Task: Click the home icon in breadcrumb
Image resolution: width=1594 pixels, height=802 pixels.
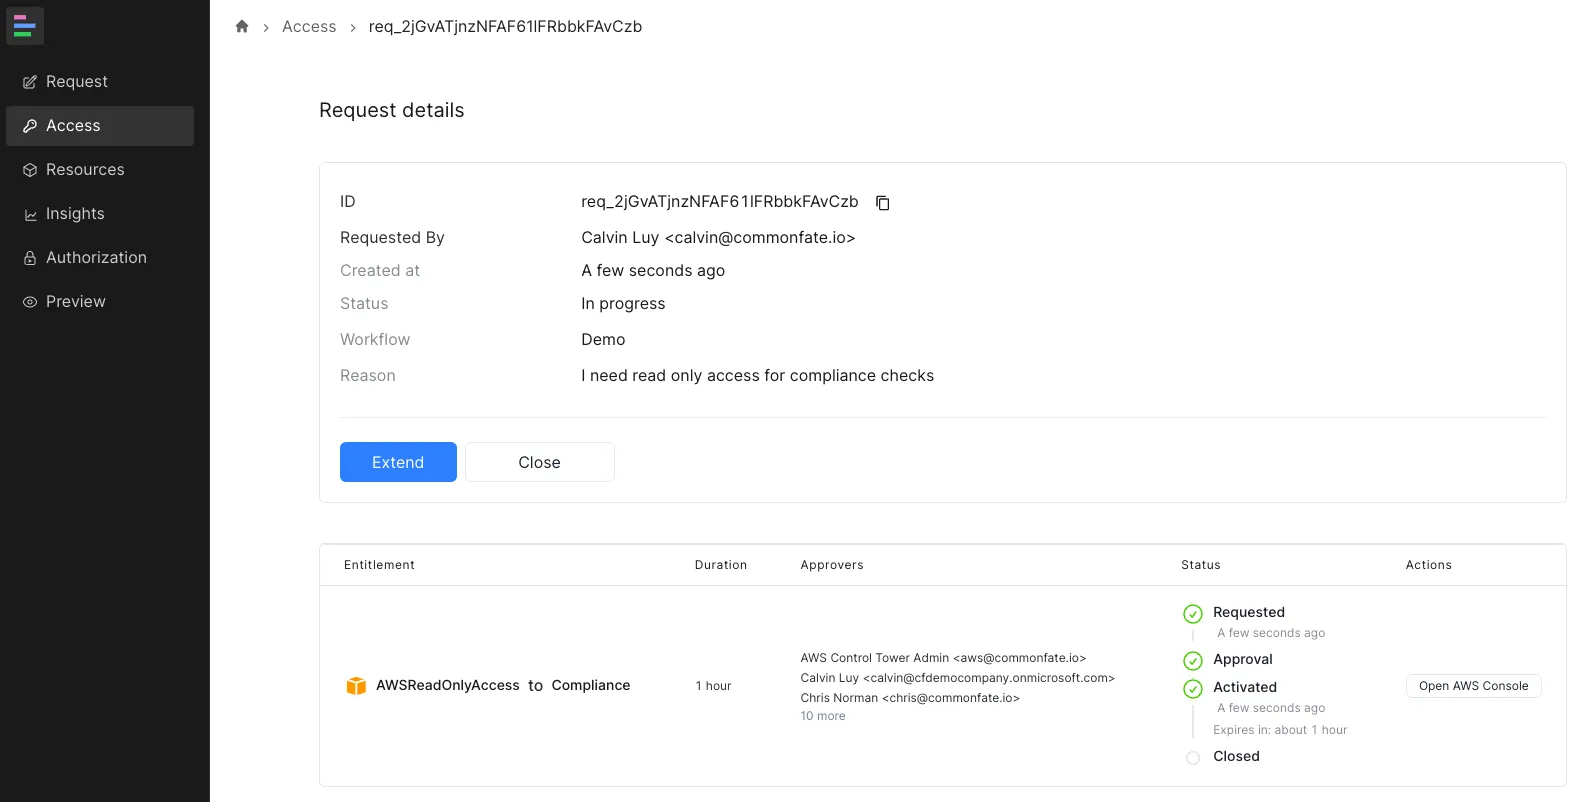Action: [x=242, y=27]
